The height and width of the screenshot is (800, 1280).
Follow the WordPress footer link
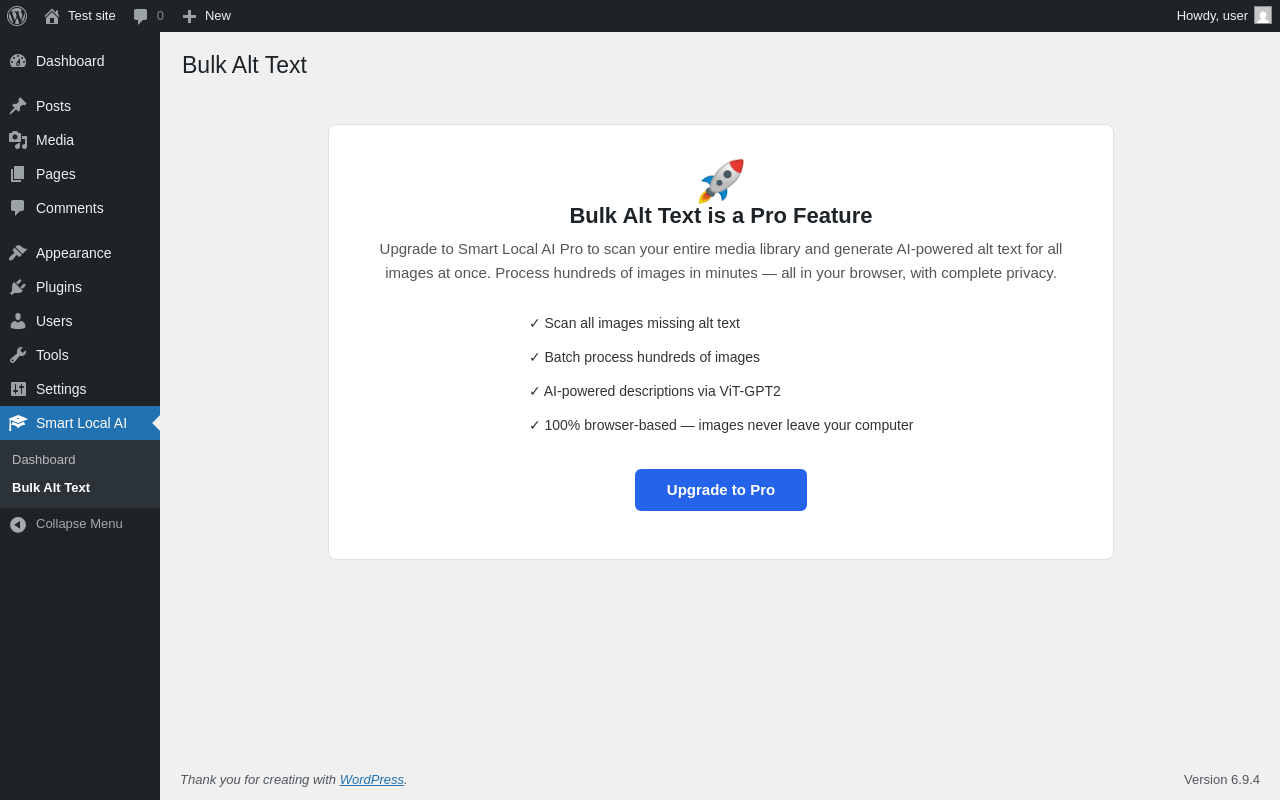[372, 779]
